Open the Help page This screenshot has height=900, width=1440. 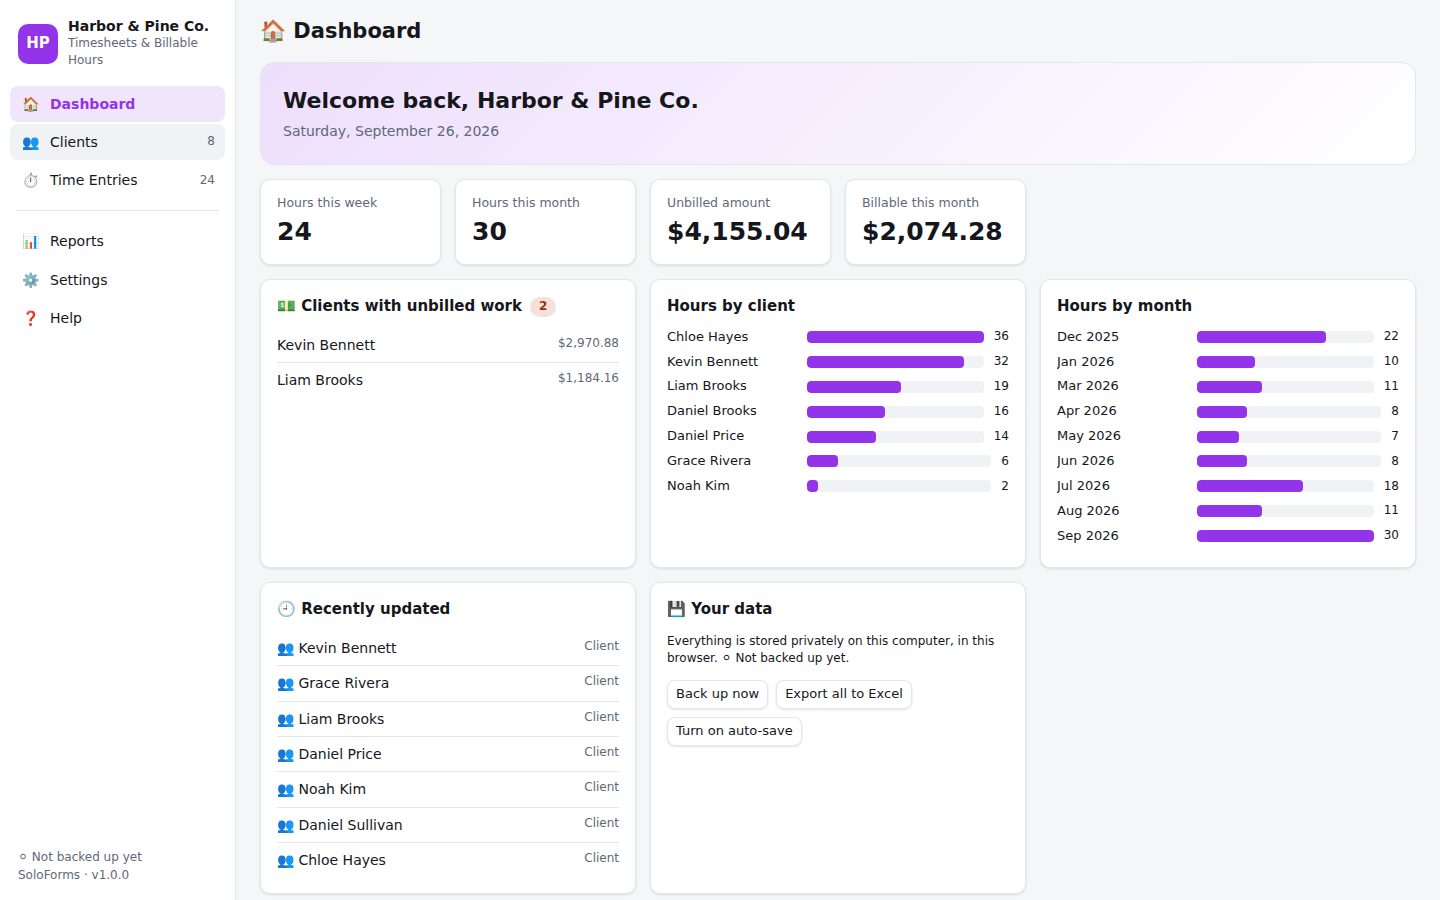pos(117,318)
